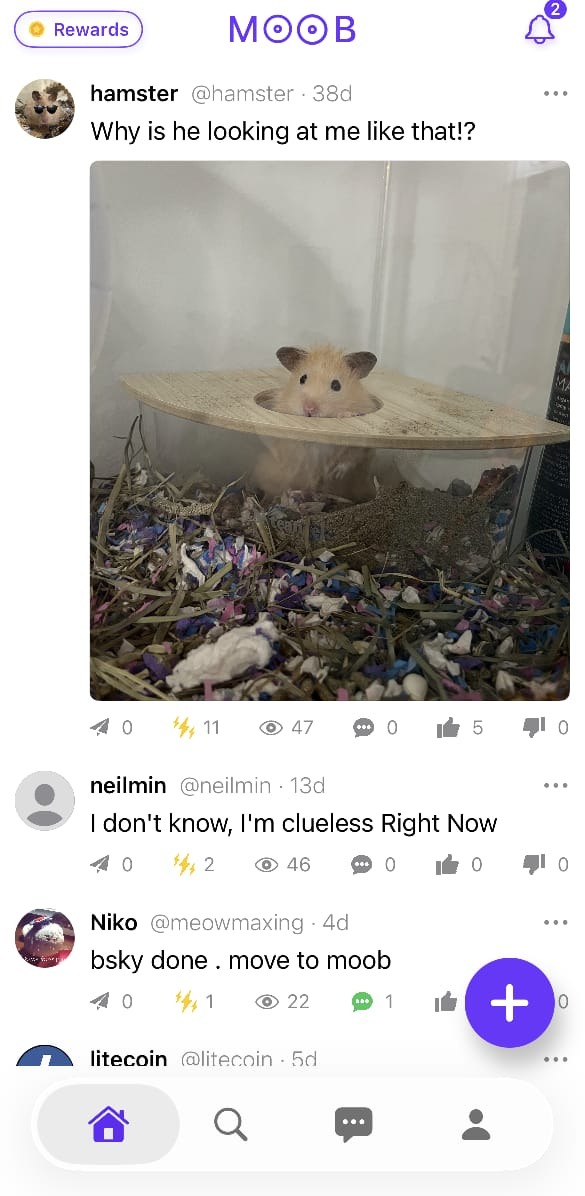Viewport: 585px width, 1196px height.
Task: Comment on the hamster post
Action: 364,728
